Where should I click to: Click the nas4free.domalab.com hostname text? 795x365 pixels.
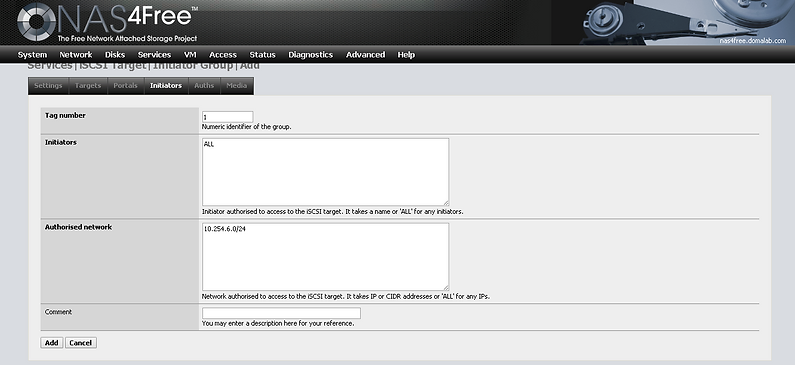(752, 41)
